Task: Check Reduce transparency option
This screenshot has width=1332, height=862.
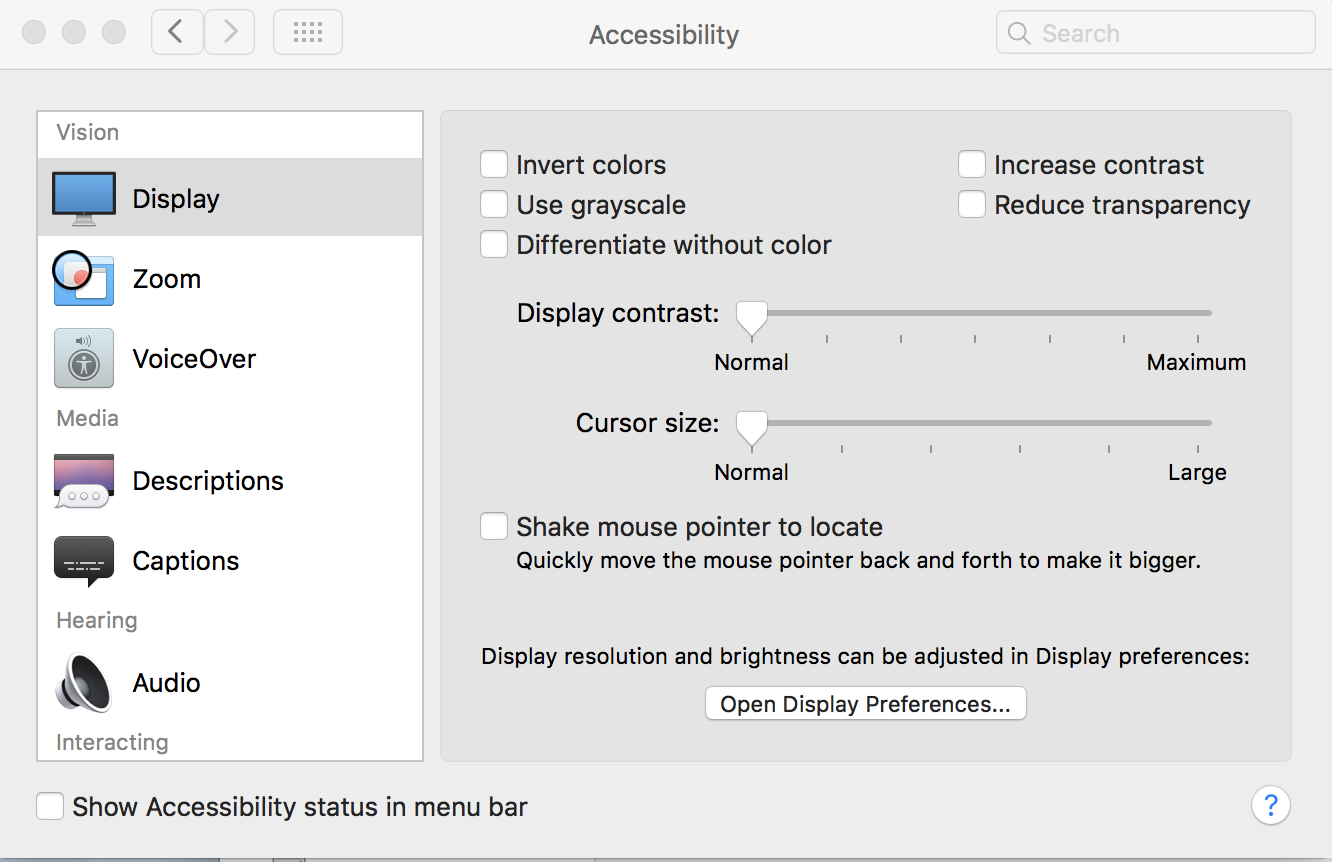Action: pos(972,205)
